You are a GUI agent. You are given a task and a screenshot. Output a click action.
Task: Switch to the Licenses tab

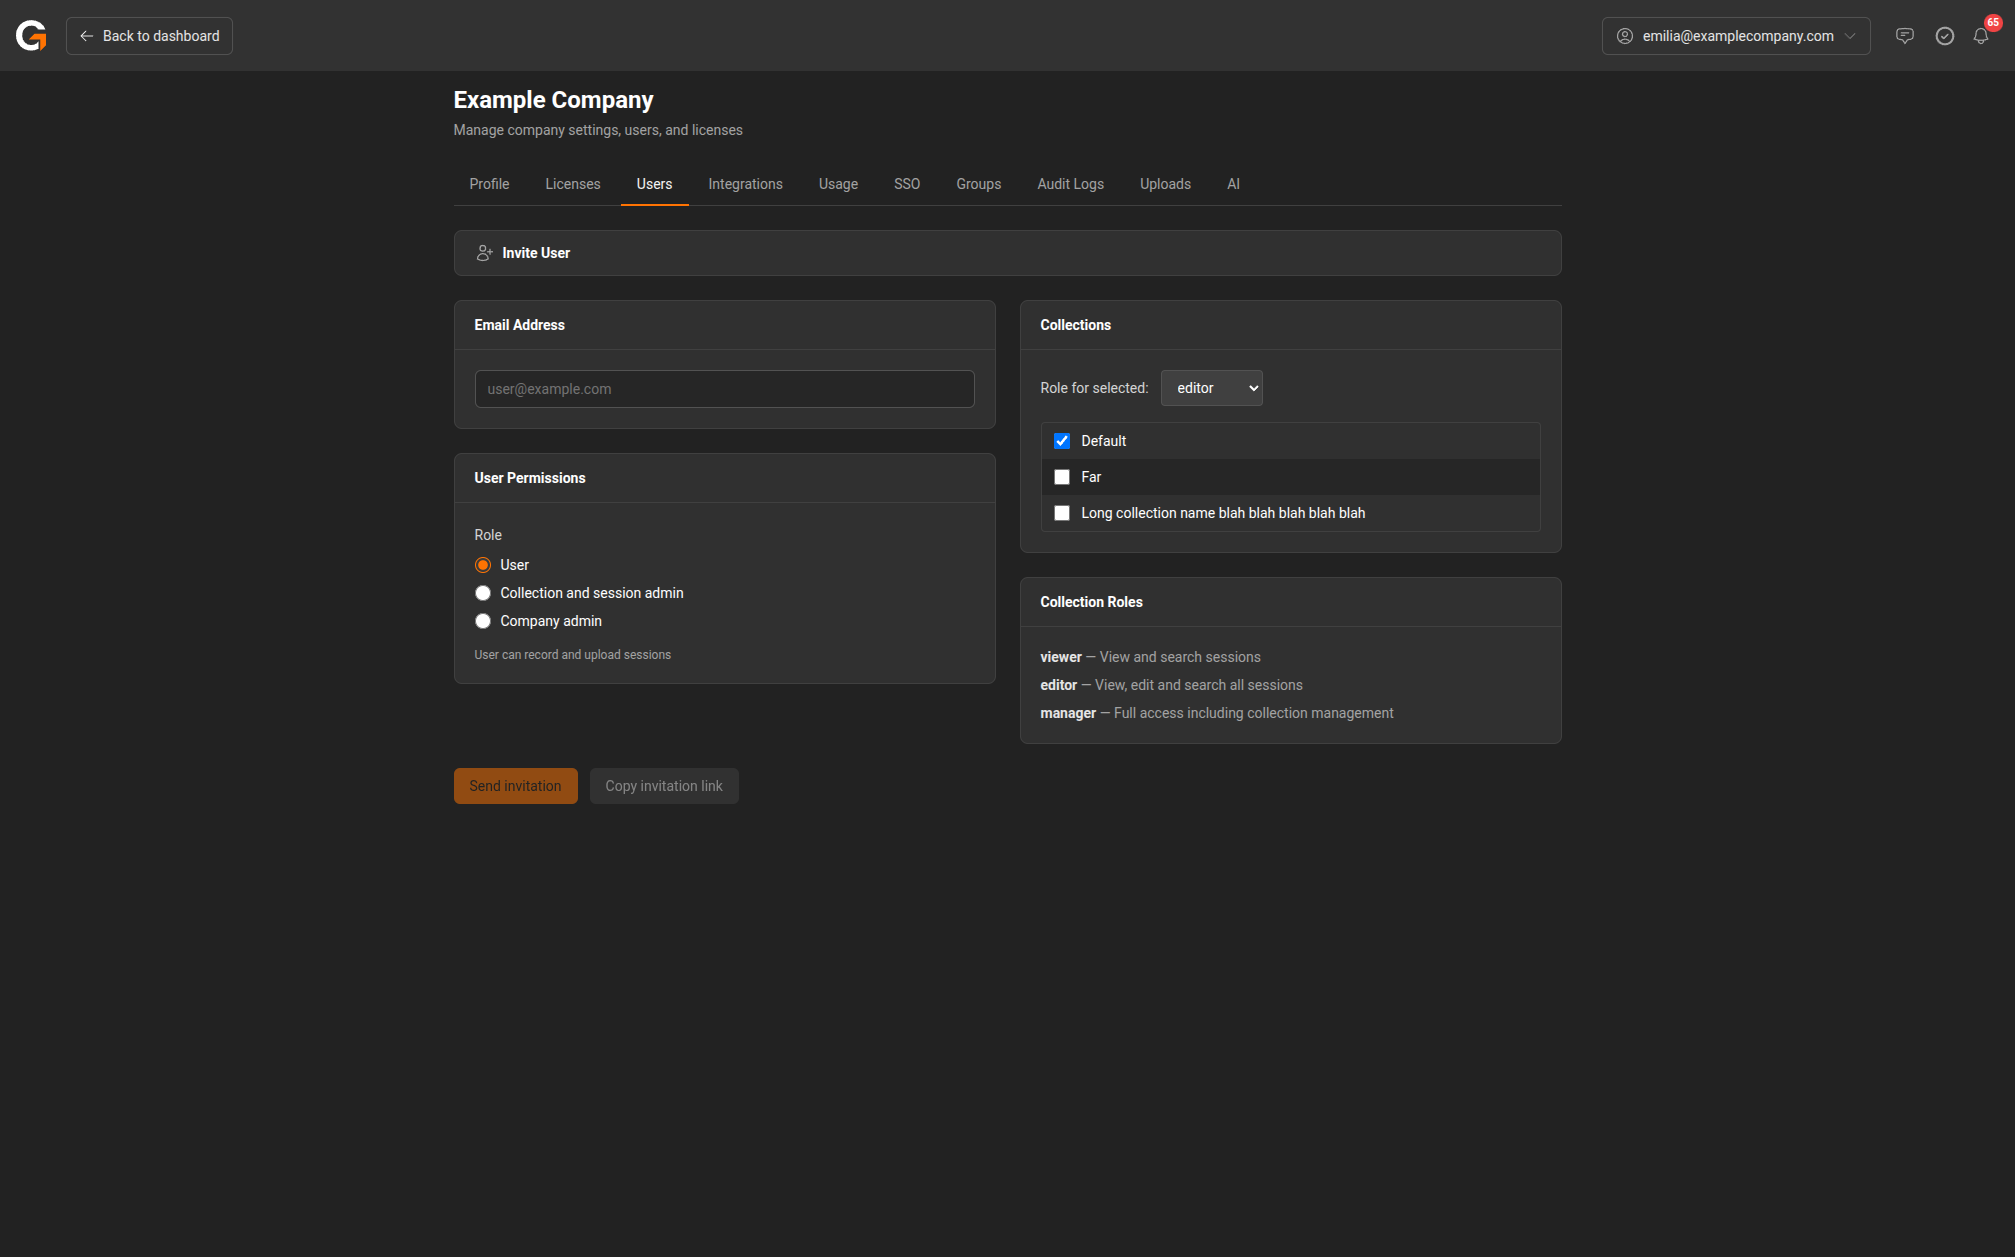coord(572,184)
